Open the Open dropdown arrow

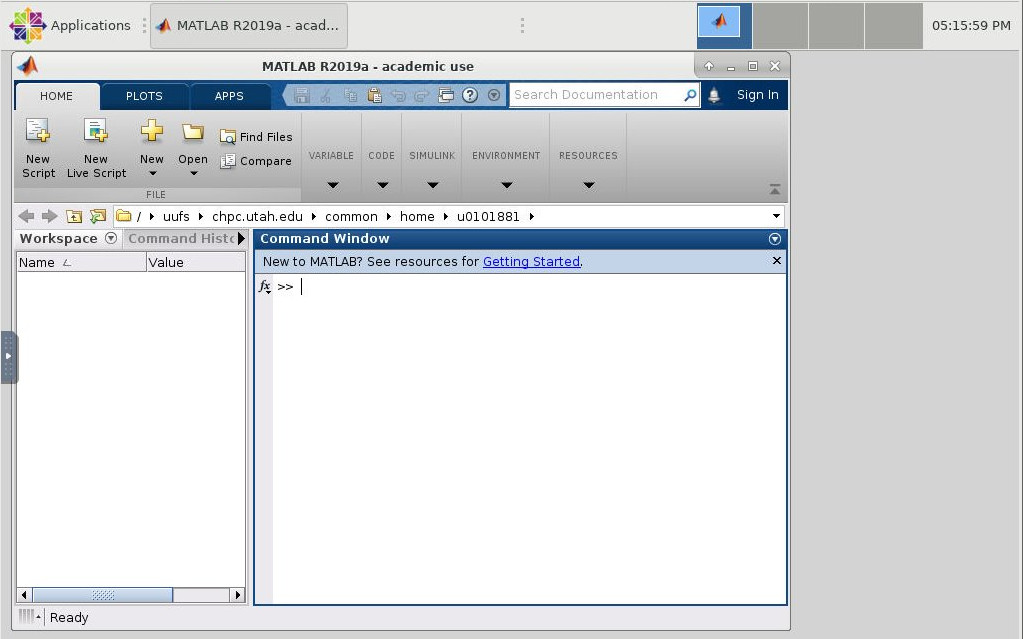click(194, 174)
